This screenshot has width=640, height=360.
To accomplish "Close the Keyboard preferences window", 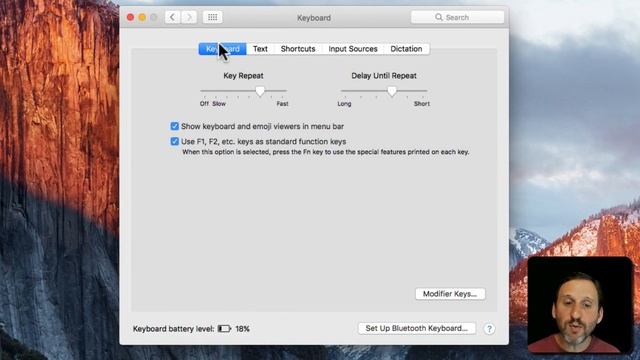I will (131, 17).
